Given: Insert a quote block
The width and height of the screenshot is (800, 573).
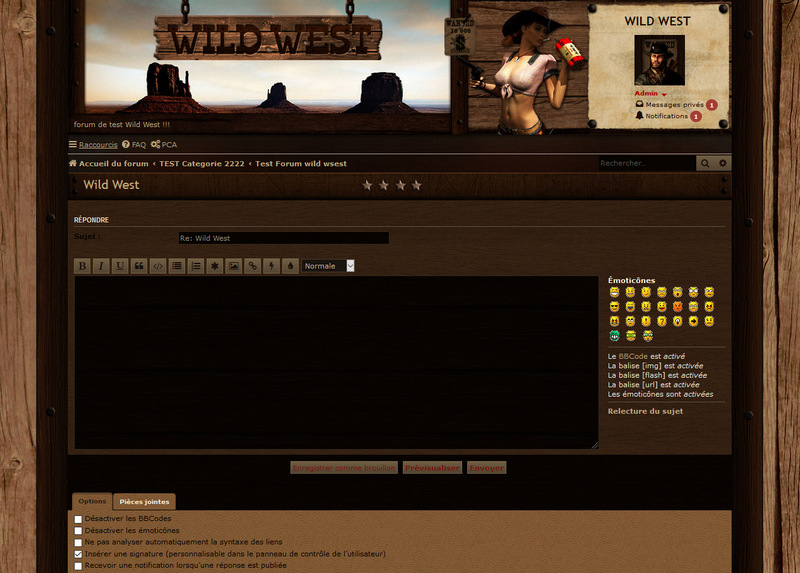Looking at the screenshot, I should pos(138,266).
